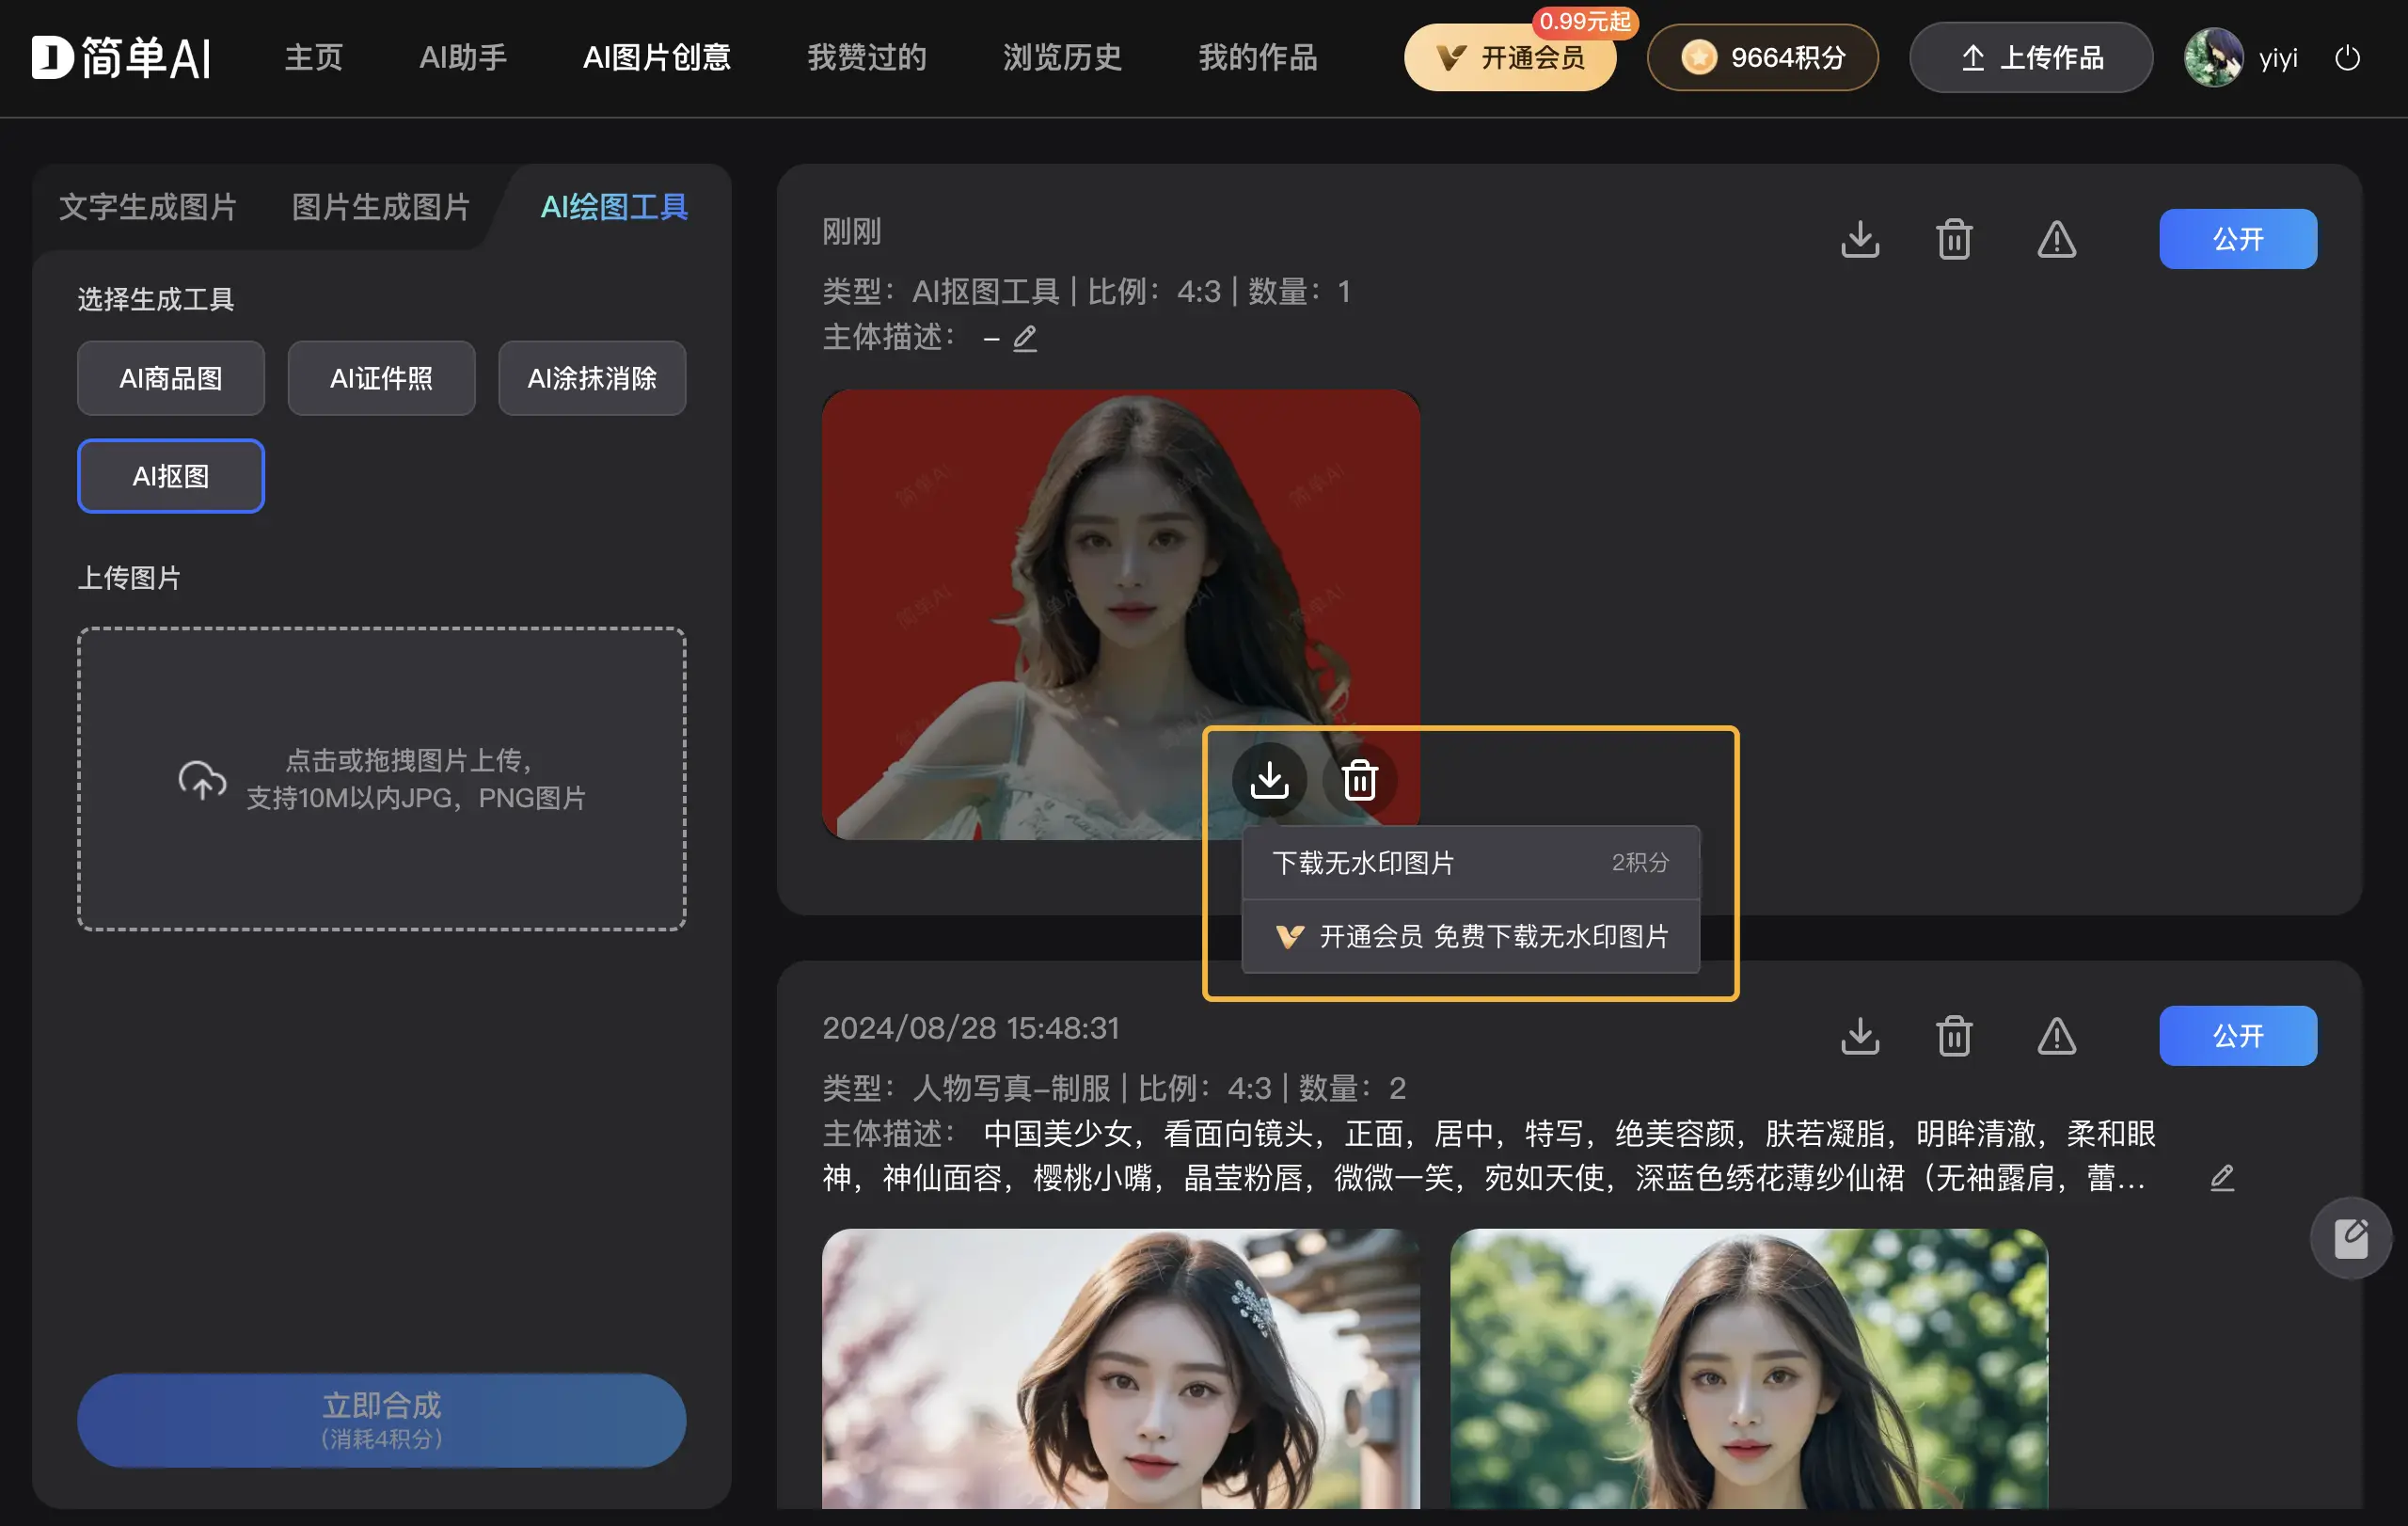Choose the AI商品图 tool
This screenshot has height=1526, width=2408.
pyautogui.click(x=171, y=378)
